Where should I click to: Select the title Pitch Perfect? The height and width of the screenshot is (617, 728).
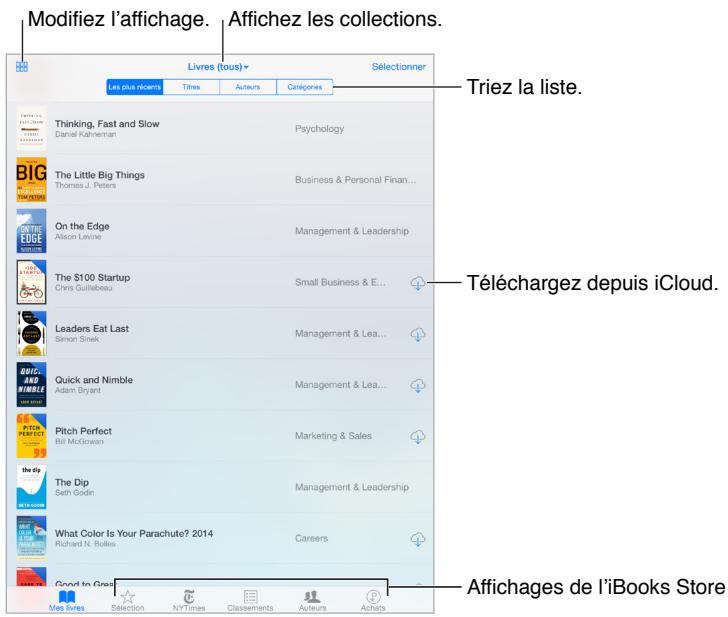[83, 431]
